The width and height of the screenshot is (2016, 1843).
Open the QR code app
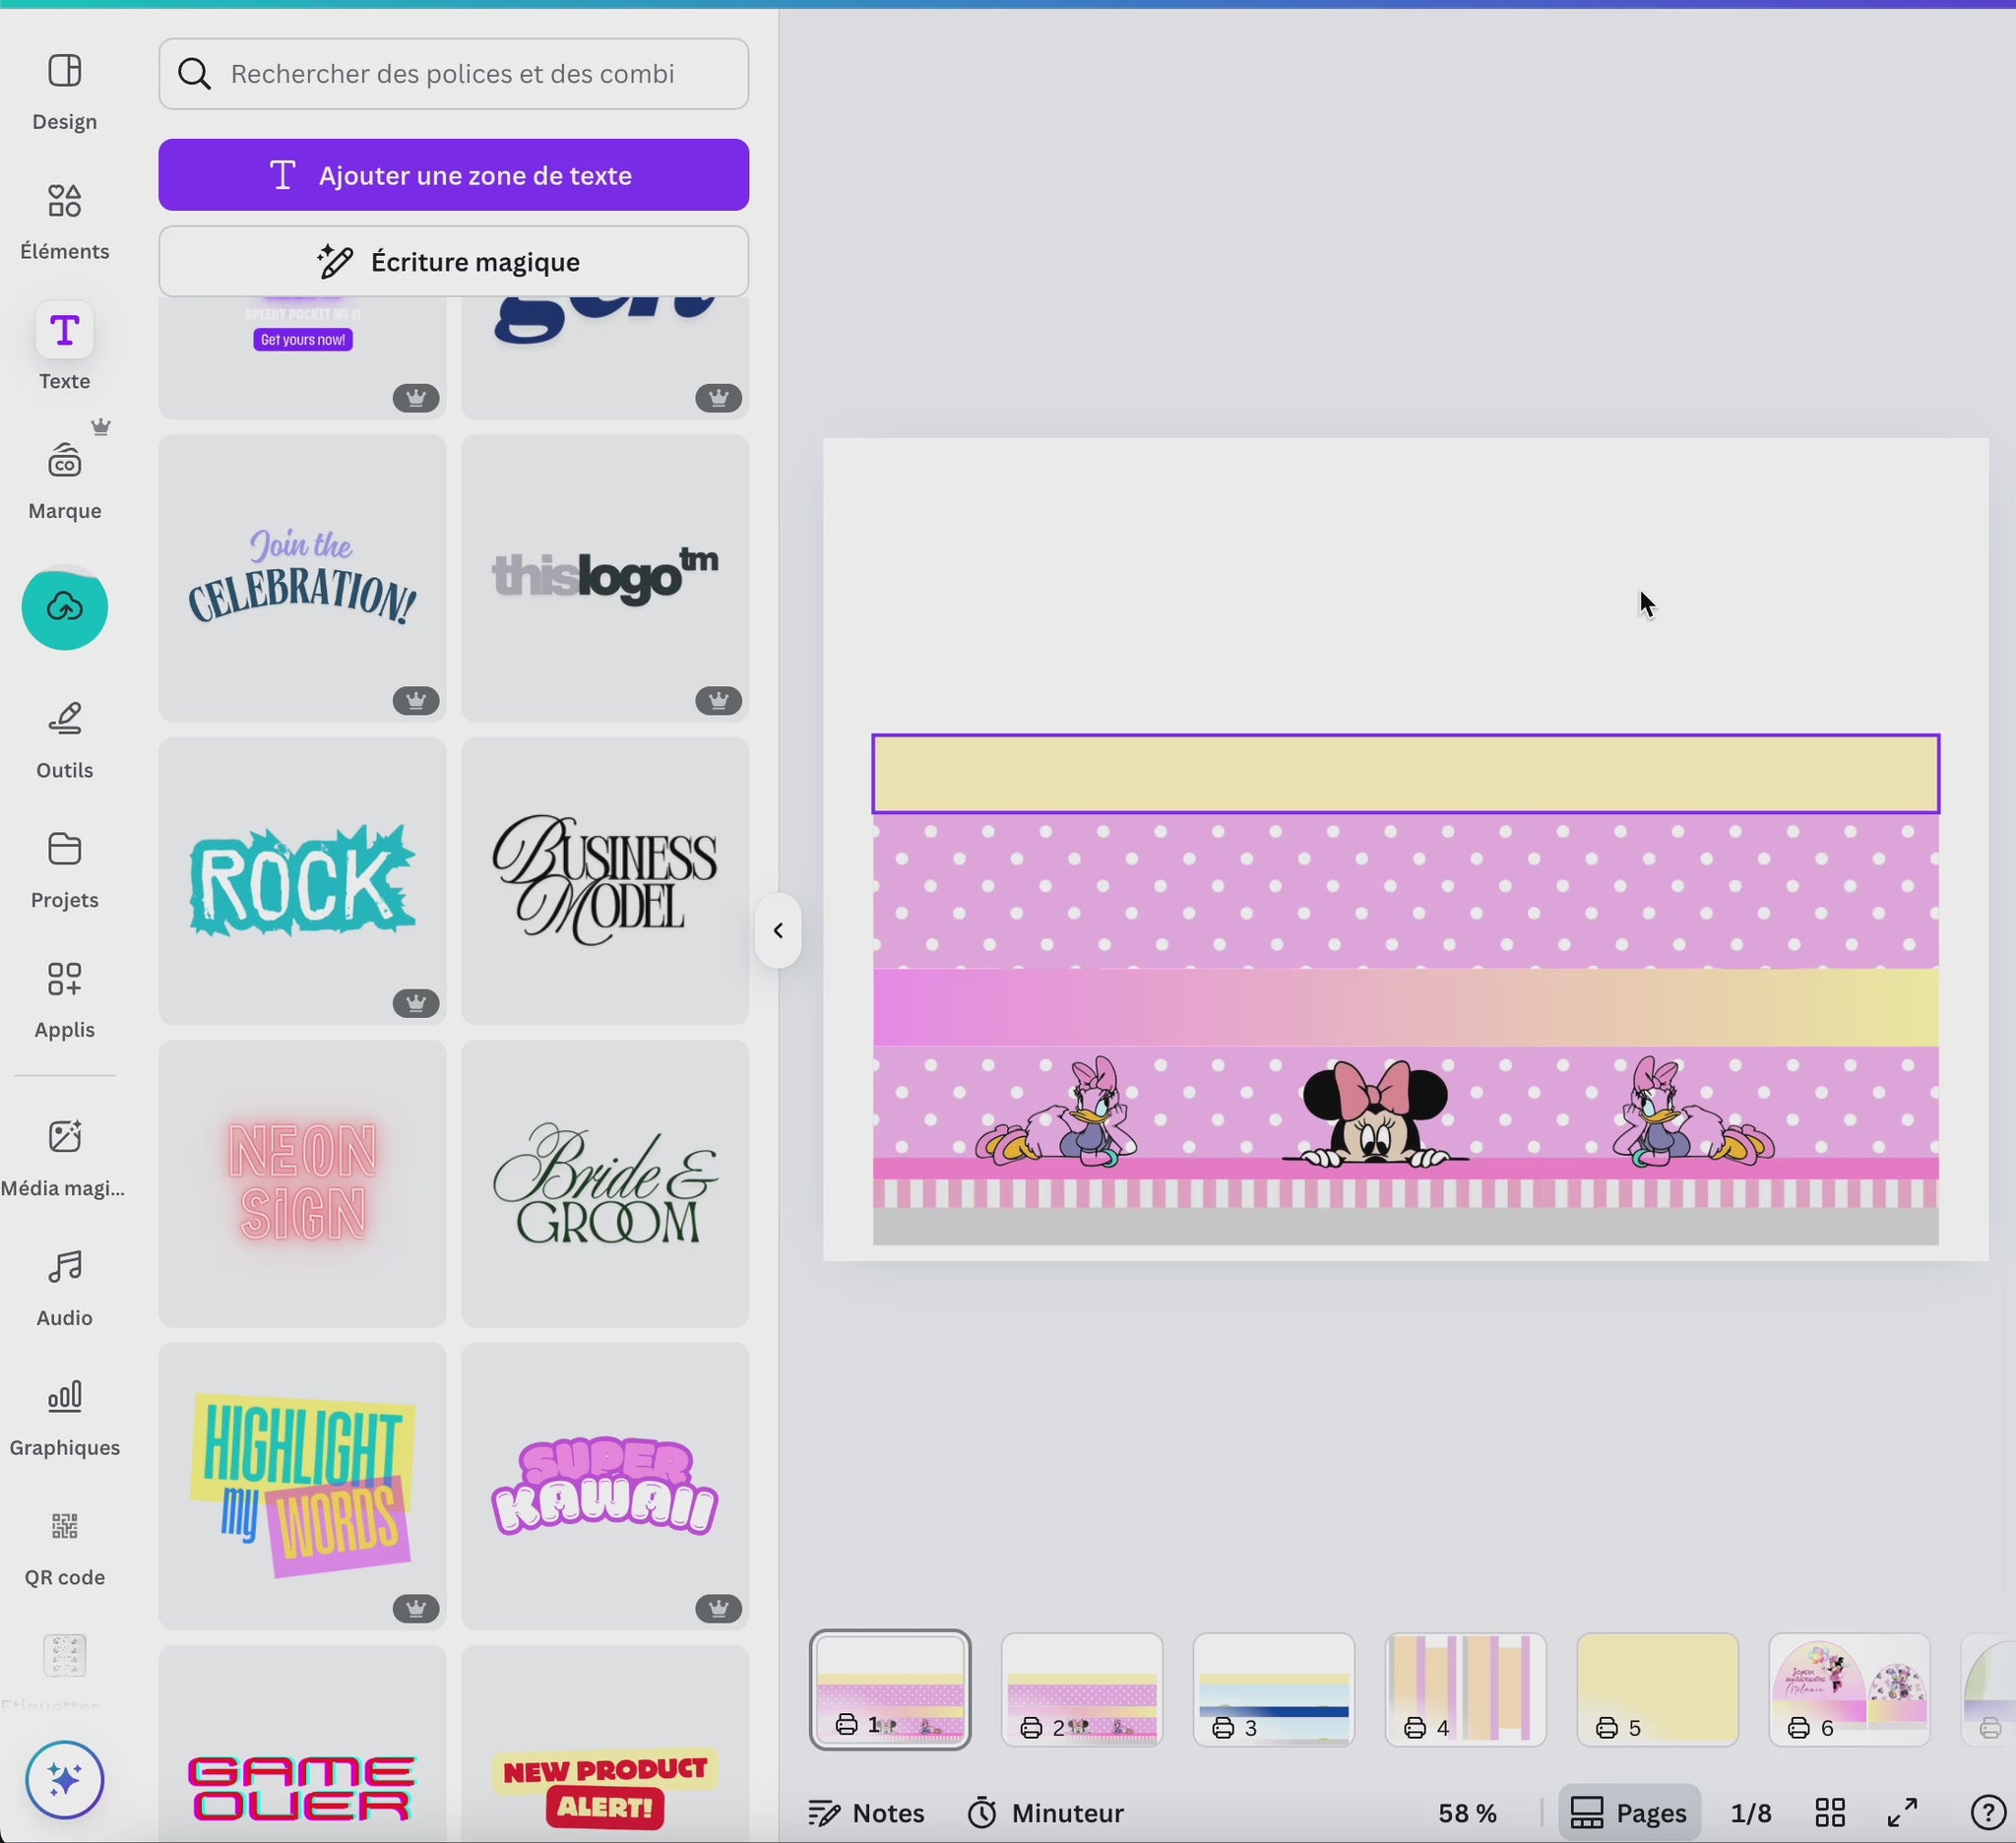coord(64,1545)
